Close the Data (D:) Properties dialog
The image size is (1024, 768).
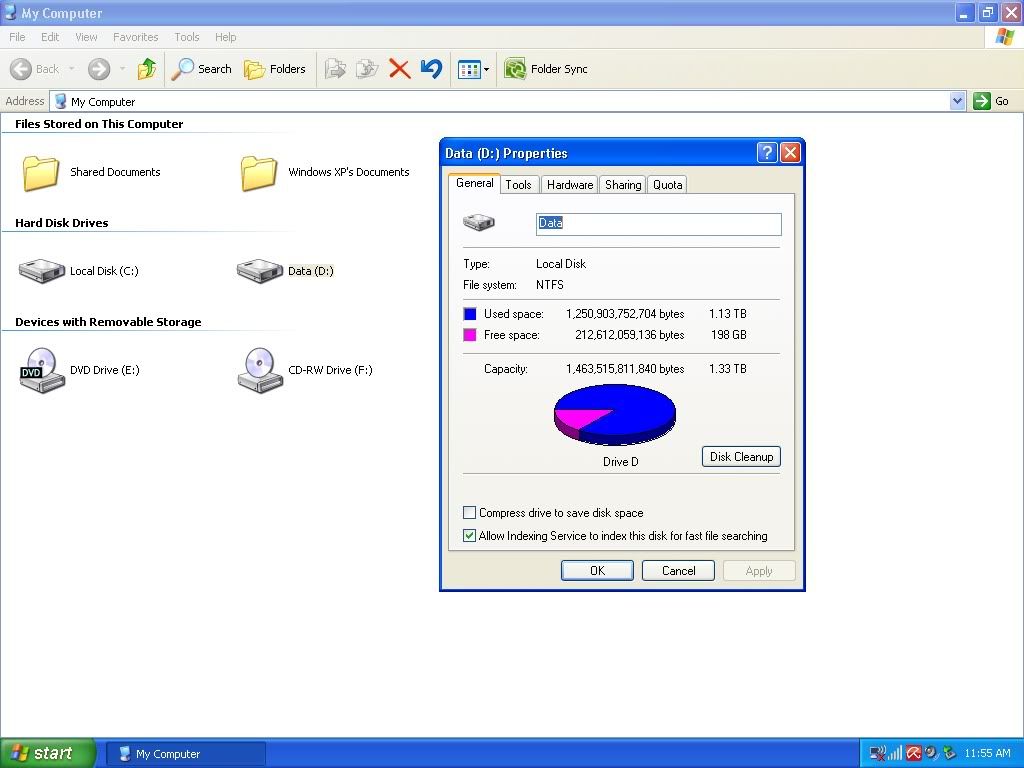[x=790, y=153]
